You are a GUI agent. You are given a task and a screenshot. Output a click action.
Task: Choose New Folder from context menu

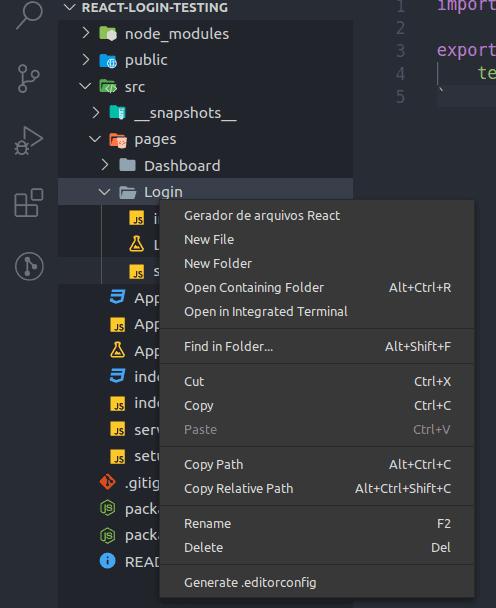click(316, 264)
